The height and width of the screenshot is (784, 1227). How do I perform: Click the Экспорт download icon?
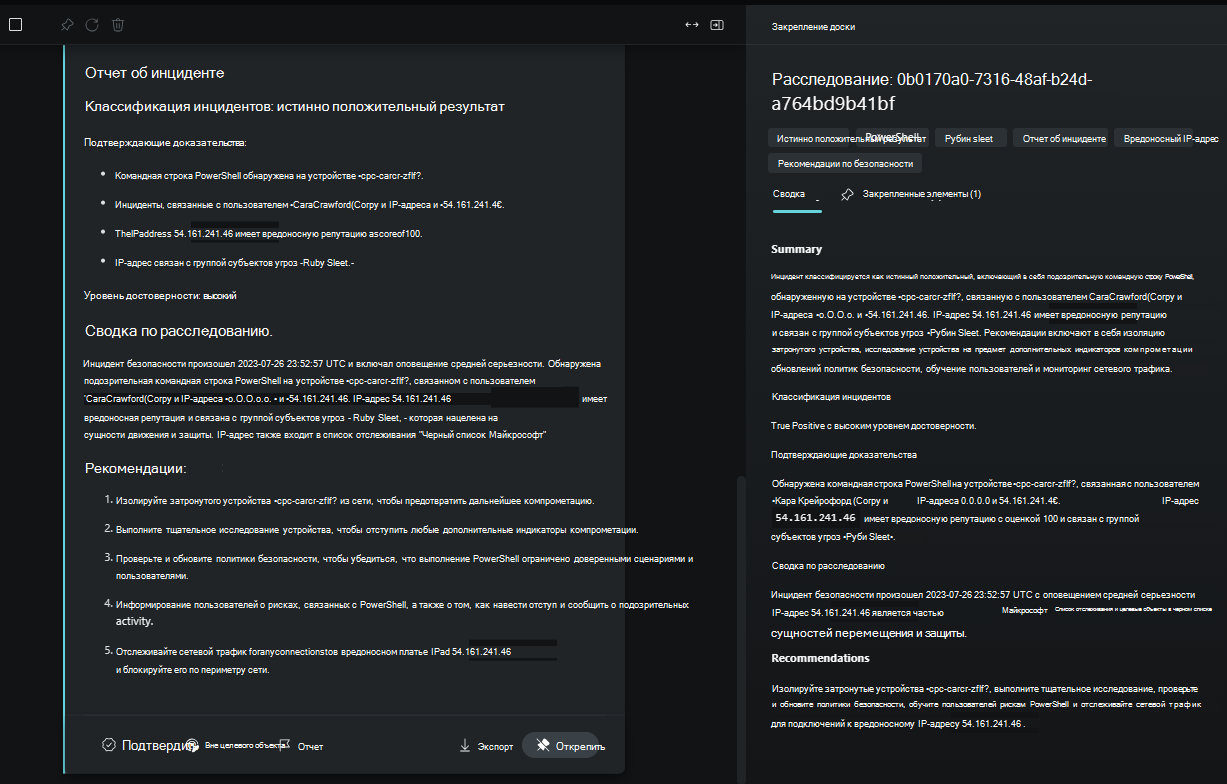click(x=465, y=746)
